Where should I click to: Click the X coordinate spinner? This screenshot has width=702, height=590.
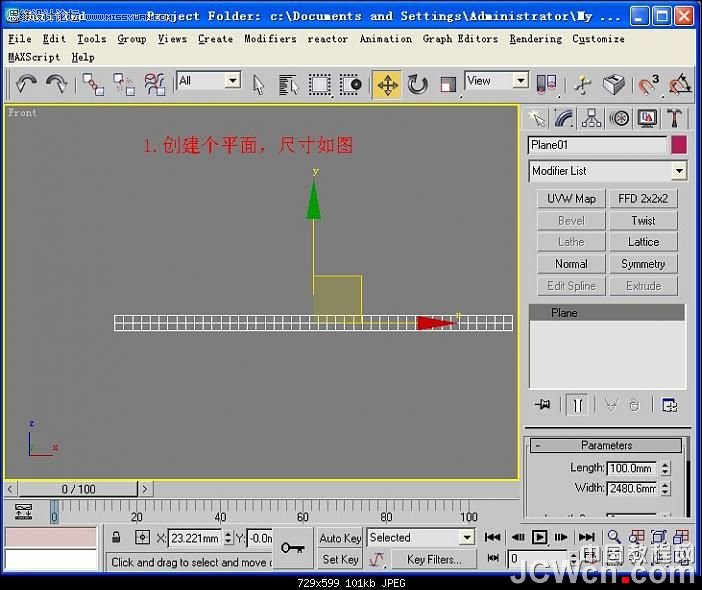(228, 538)
